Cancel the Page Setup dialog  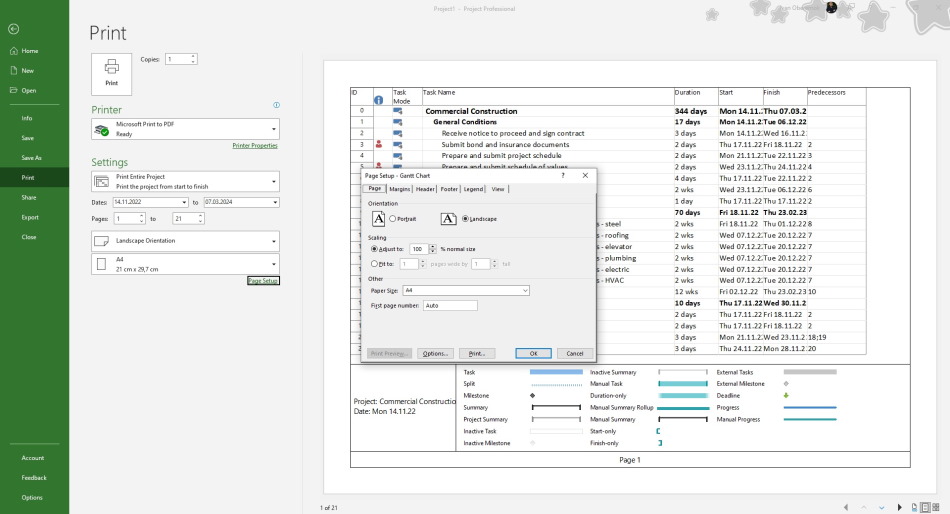(574, 353)
